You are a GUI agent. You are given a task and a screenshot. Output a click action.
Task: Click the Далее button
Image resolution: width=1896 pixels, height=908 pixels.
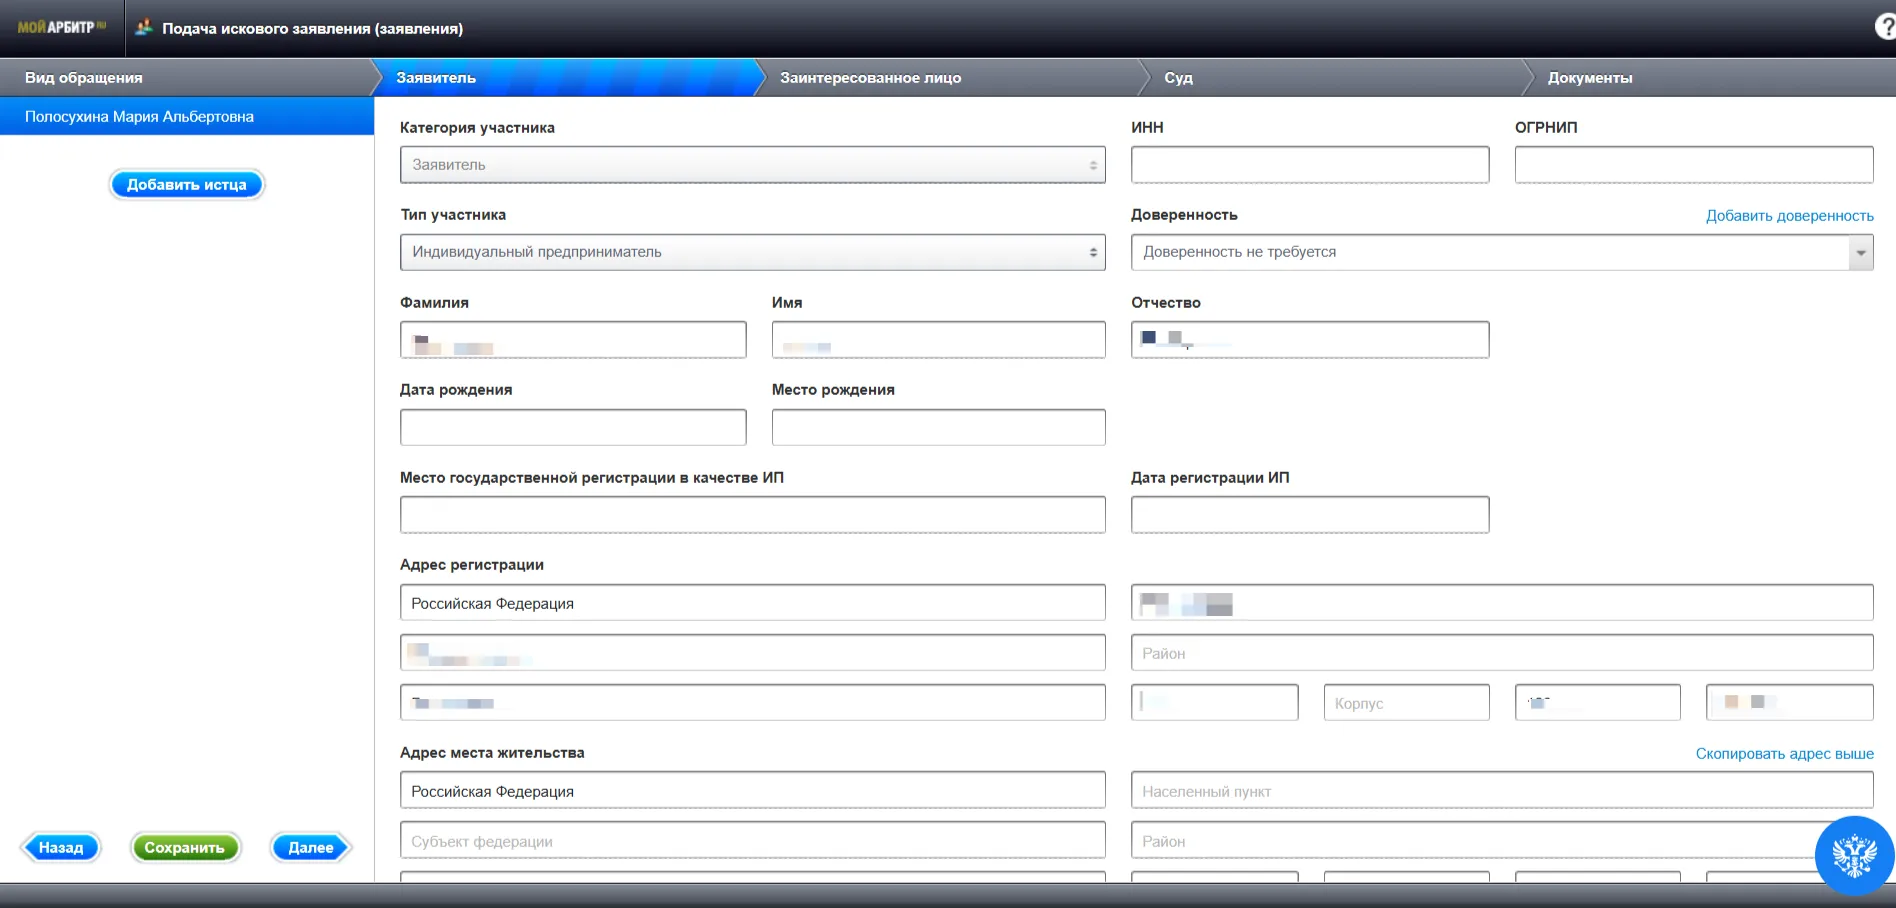[310, 848]
